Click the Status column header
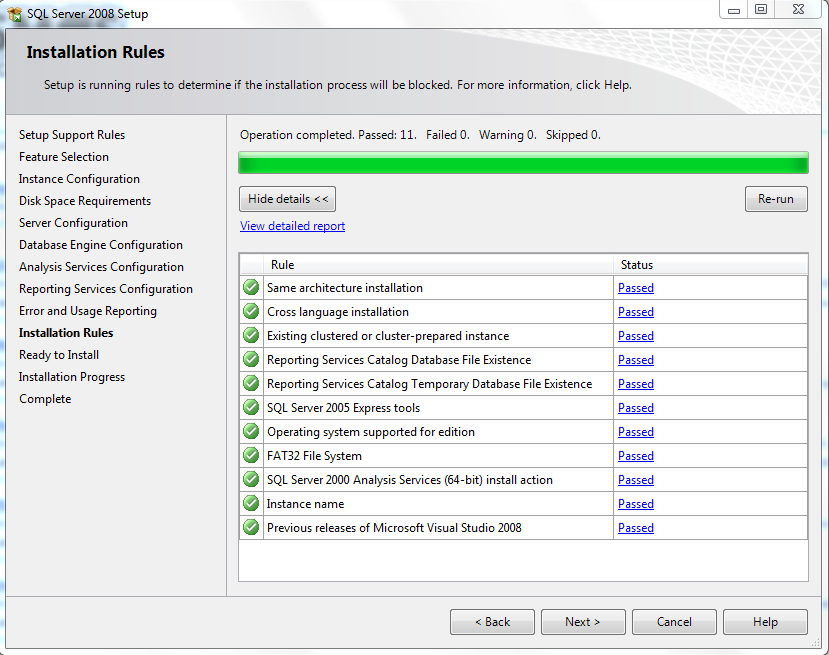 coord(711,265)
